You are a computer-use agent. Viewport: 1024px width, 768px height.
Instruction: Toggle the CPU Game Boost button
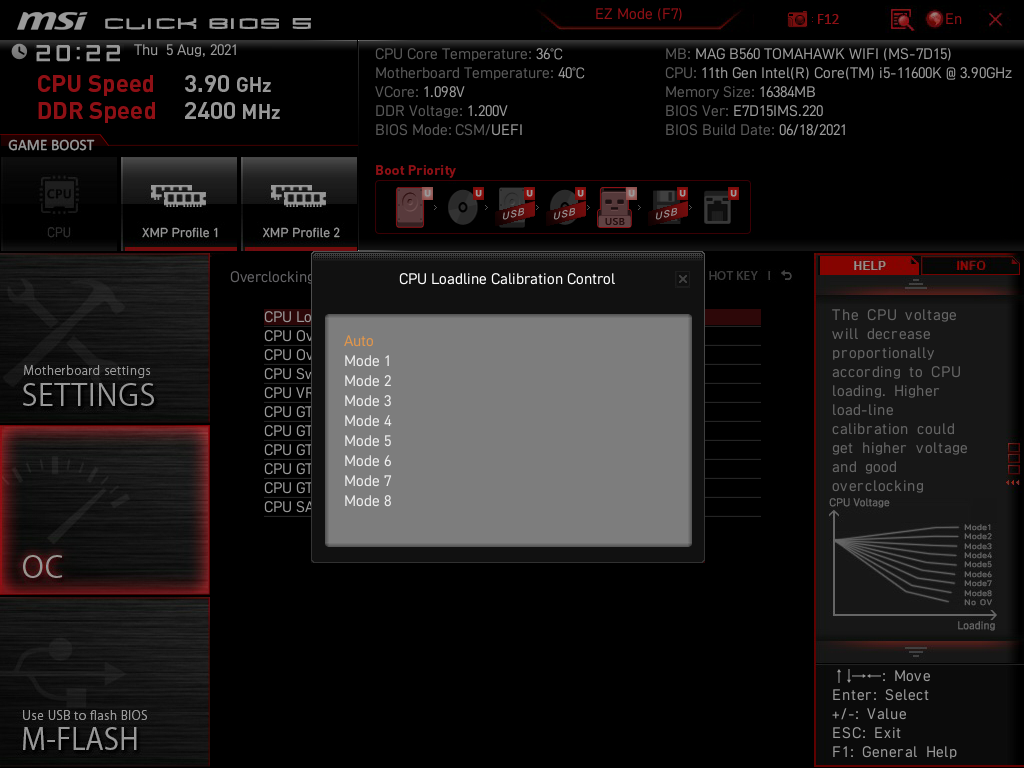(x=59, y=204)
